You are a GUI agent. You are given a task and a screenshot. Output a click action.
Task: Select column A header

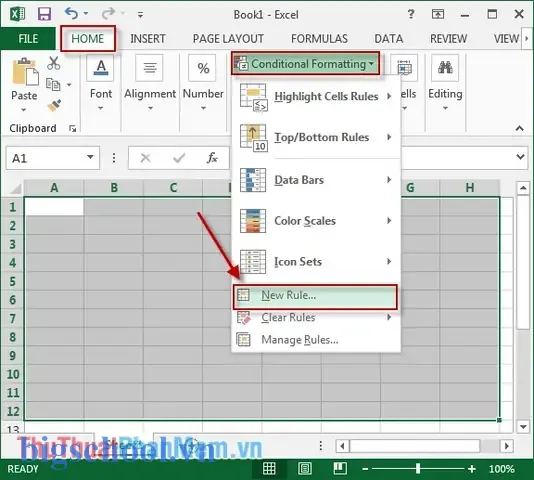54,188
